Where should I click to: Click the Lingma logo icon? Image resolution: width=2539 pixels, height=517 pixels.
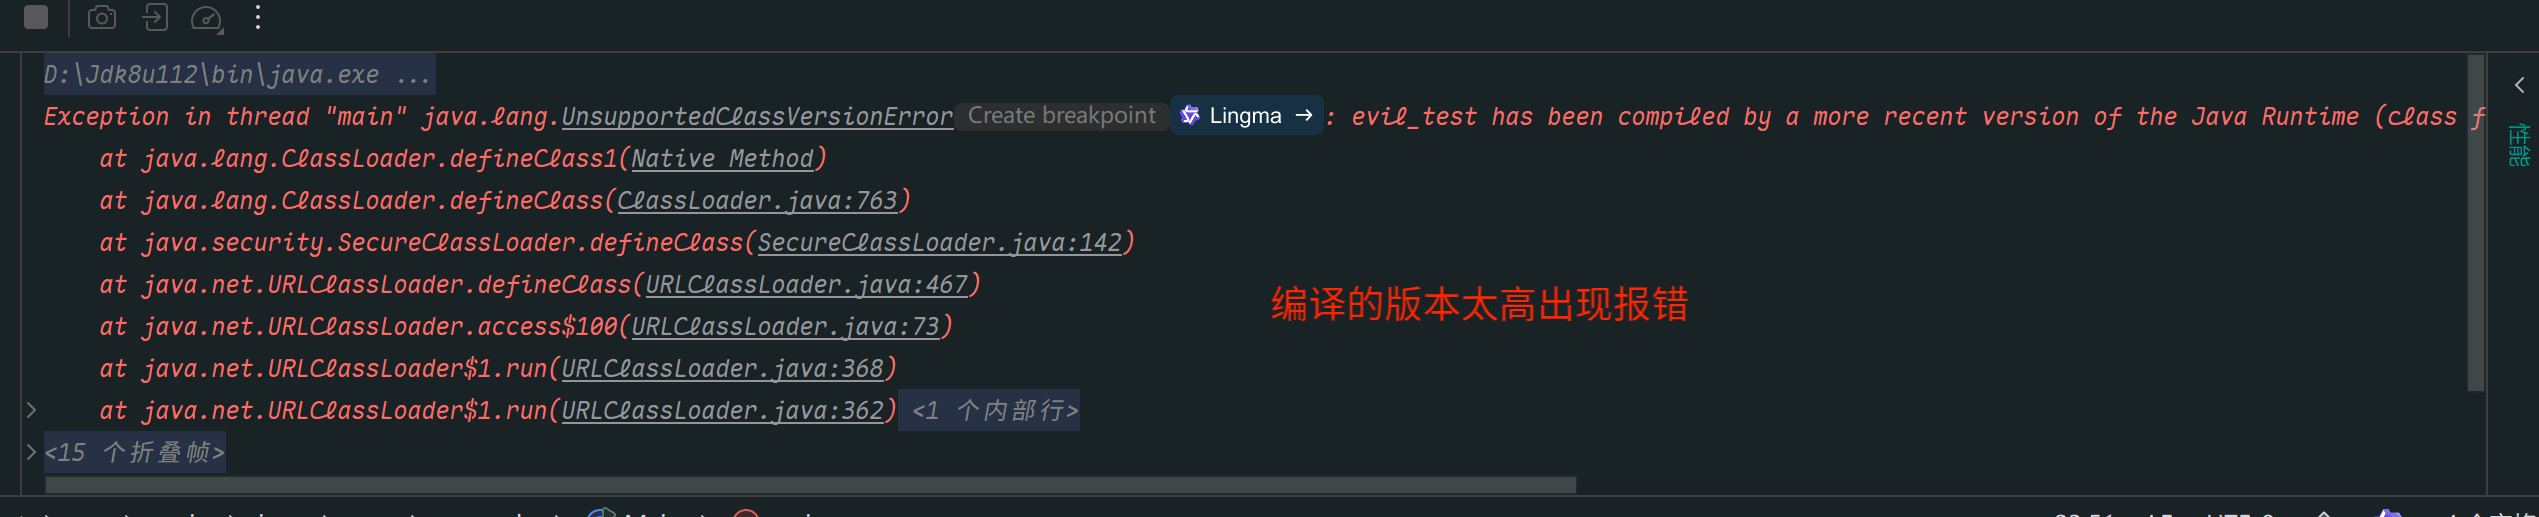point(1190,116)
